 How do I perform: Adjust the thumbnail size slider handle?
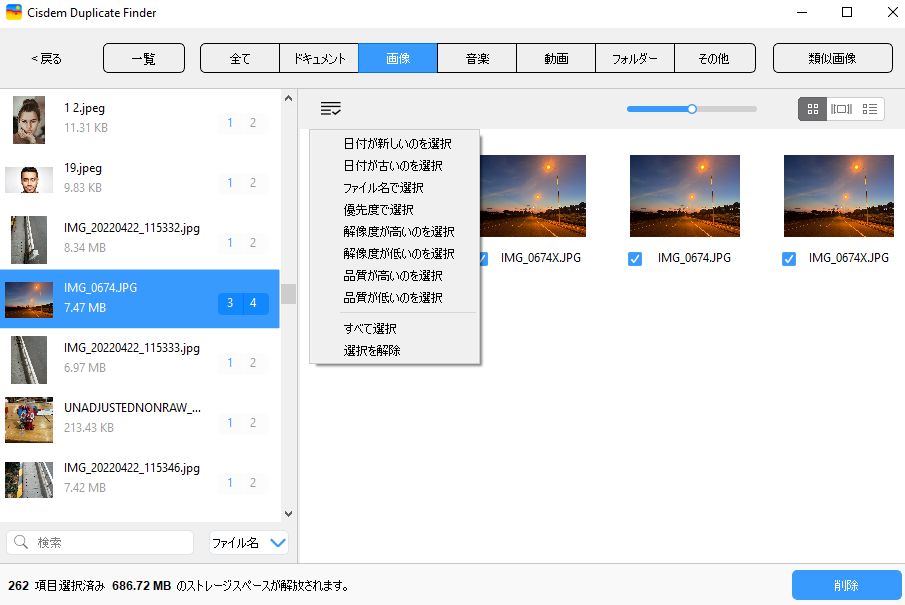tap(691, 109)
